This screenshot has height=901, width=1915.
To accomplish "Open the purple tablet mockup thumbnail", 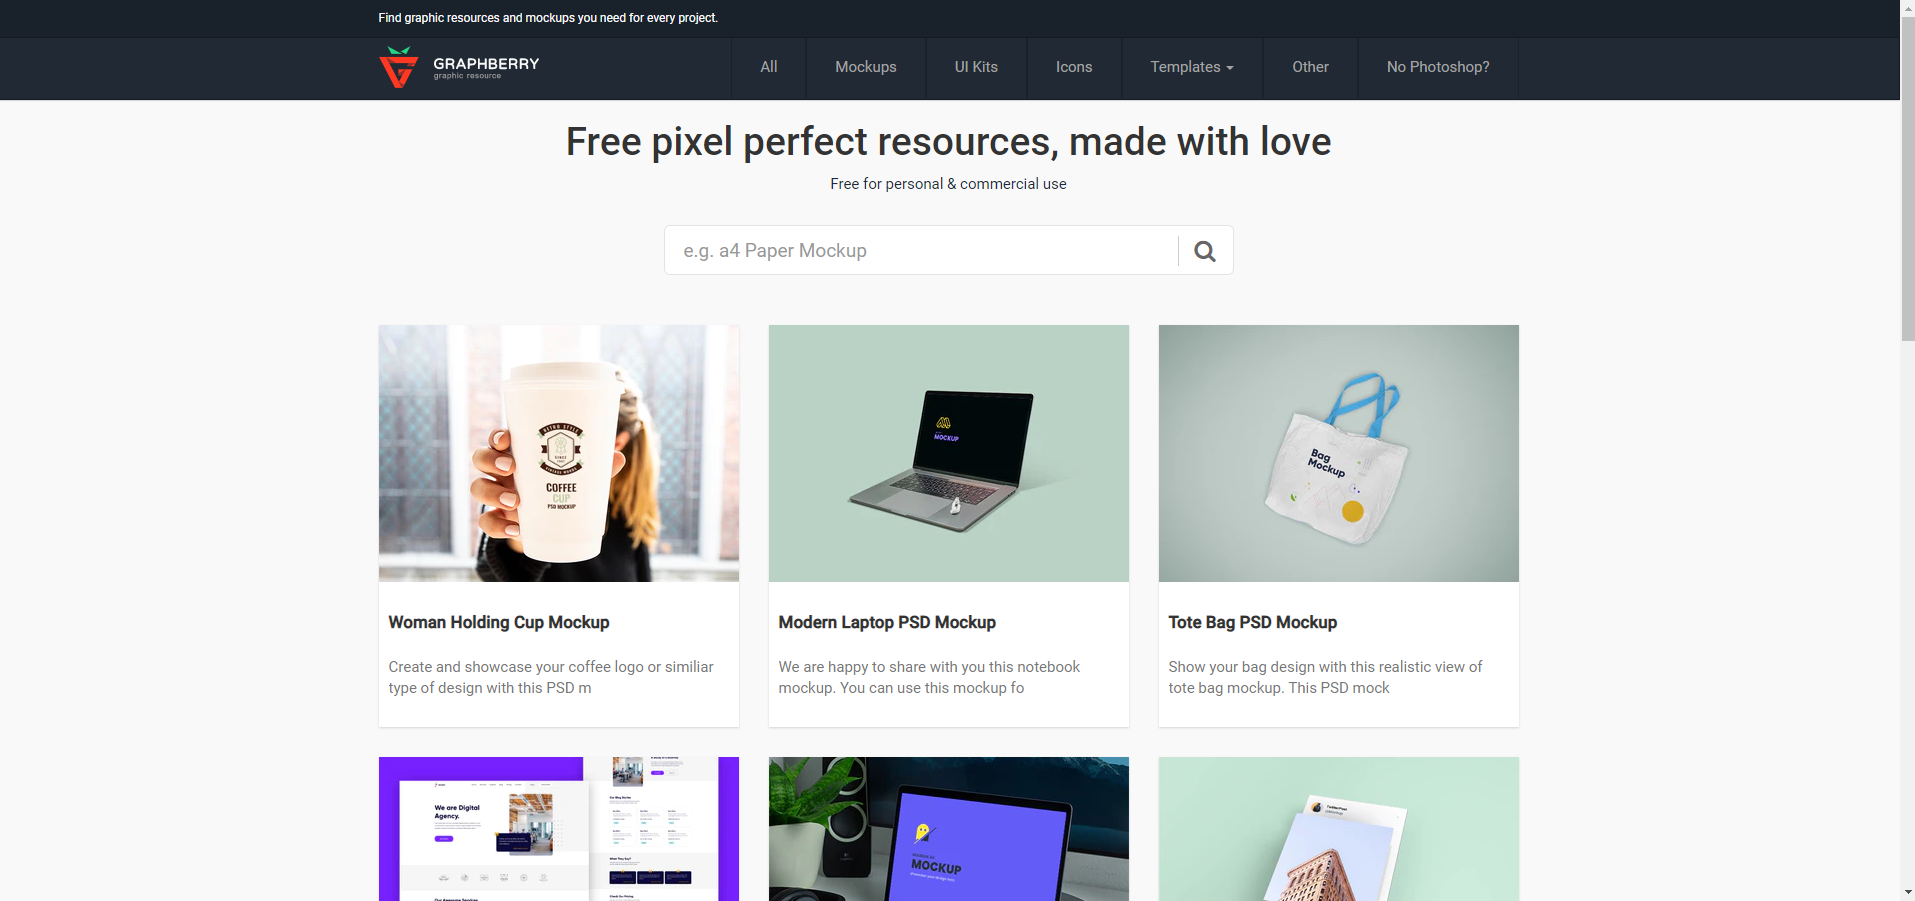I will [x=949, y=829].
